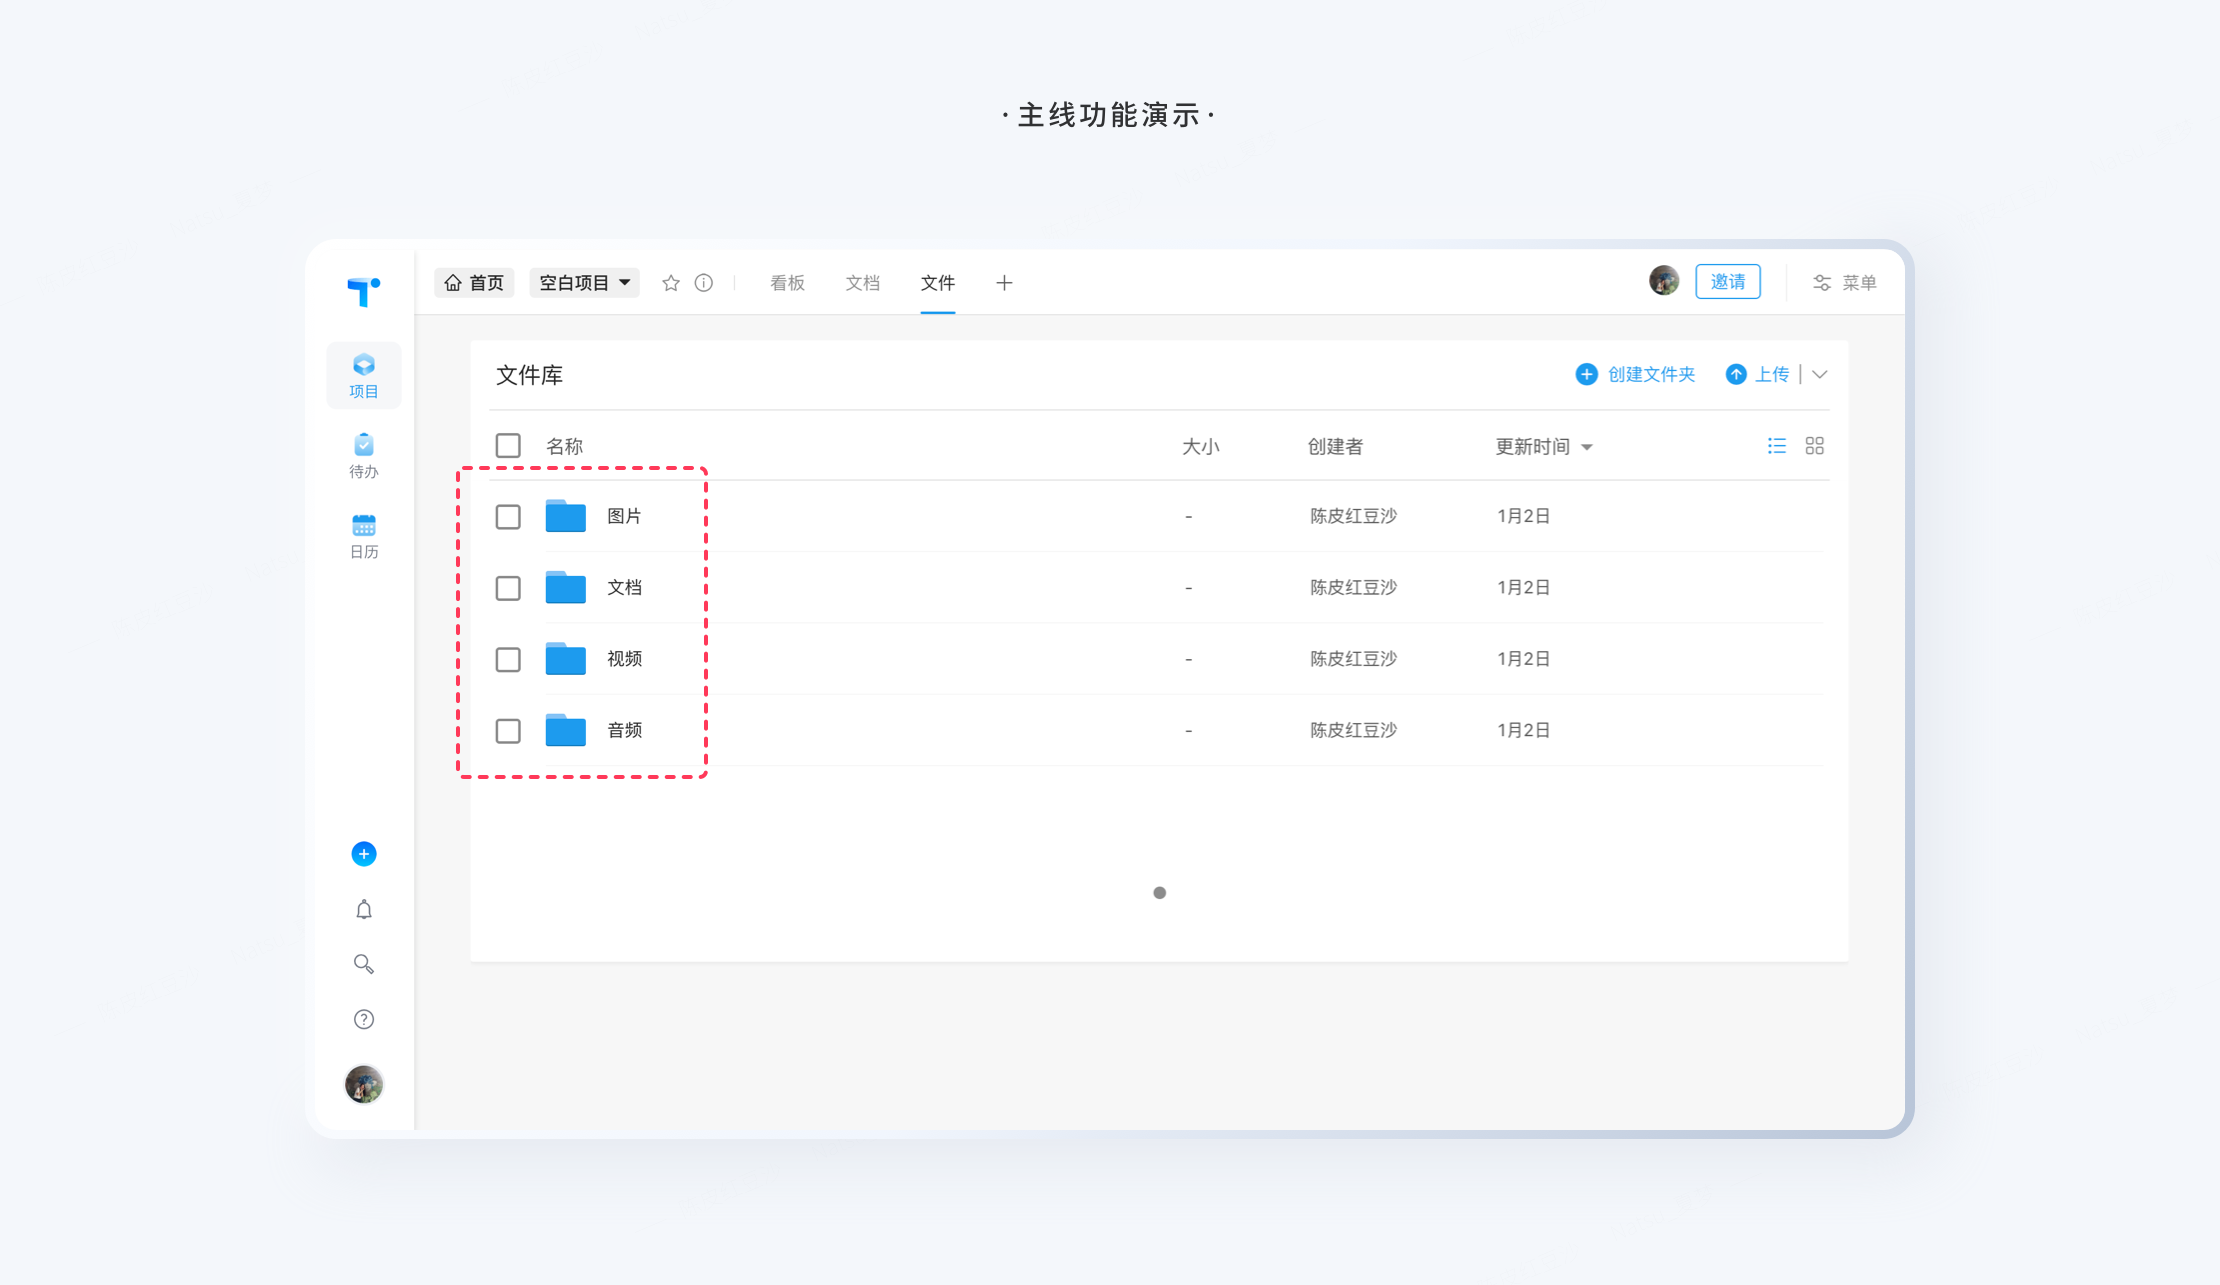Check the 视频 folder checkbox
Screen dimensions: 2220x1285
pyautogui.click(x=508, y=660)
